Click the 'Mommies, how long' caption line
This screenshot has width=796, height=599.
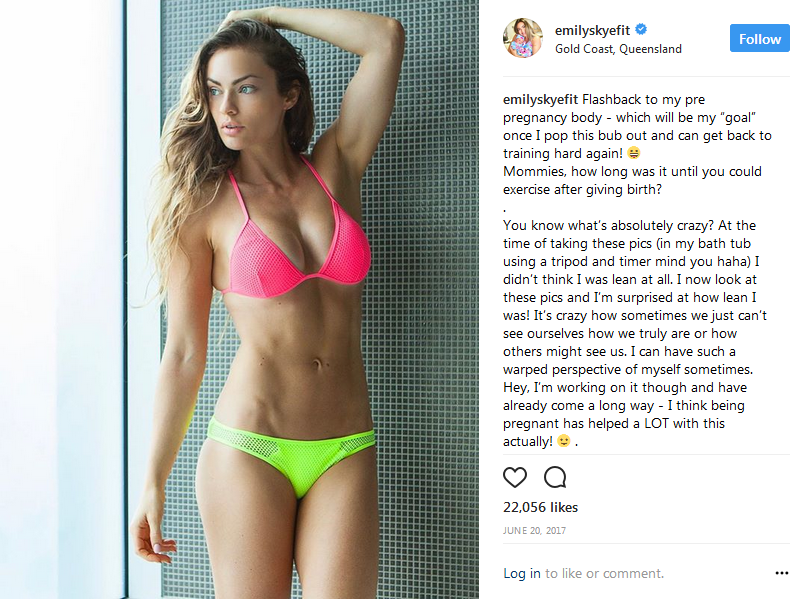pos(632,172)
